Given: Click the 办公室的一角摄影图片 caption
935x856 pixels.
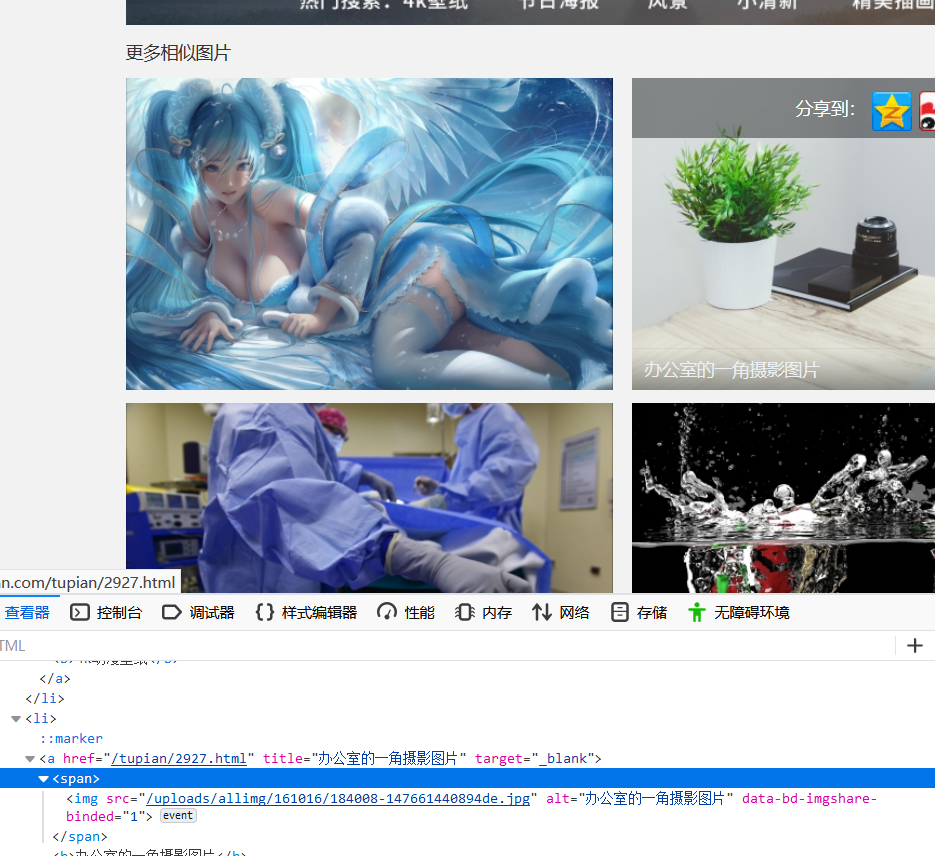Looking at the screenshot, I should [x=731, y=370].
